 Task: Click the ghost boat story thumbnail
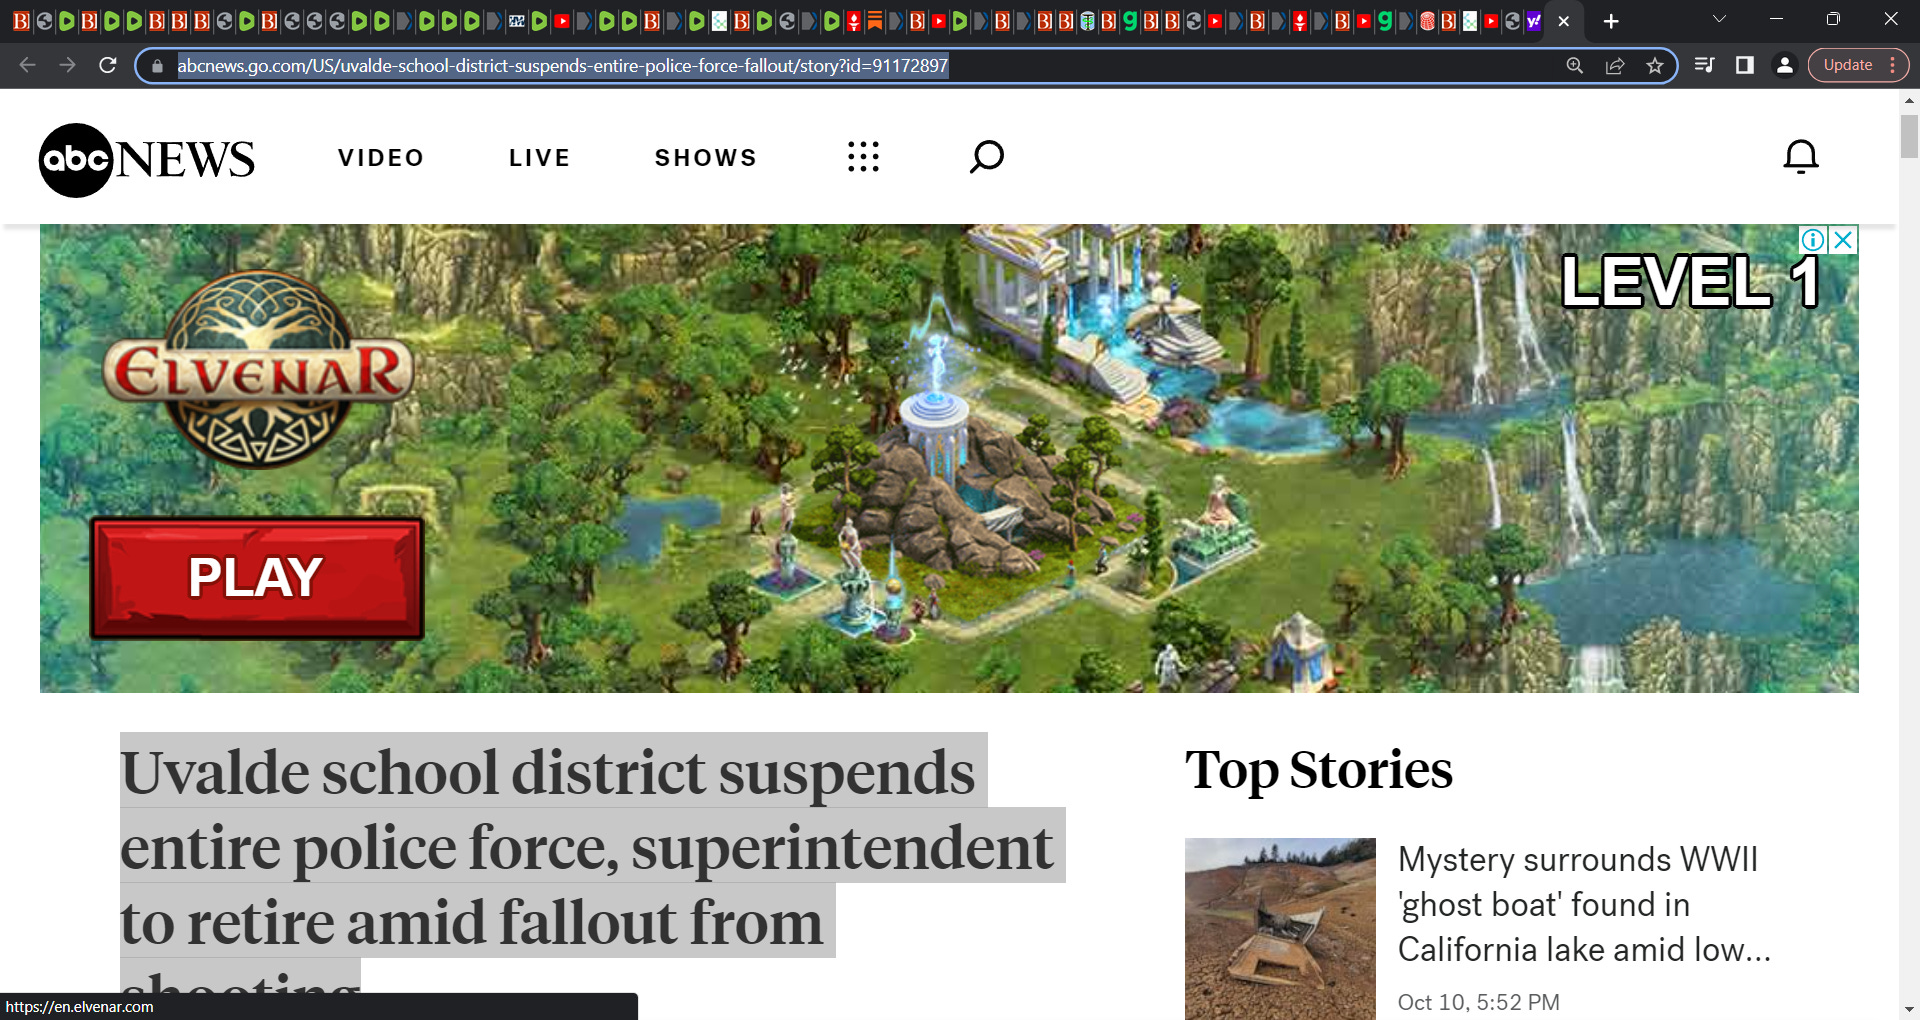[1280, 929]
